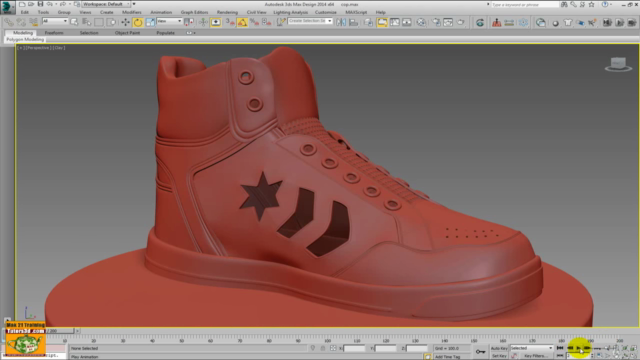Click the Unlink Selection tool
The image size is (640, 360).
click(x=21, y=22)
